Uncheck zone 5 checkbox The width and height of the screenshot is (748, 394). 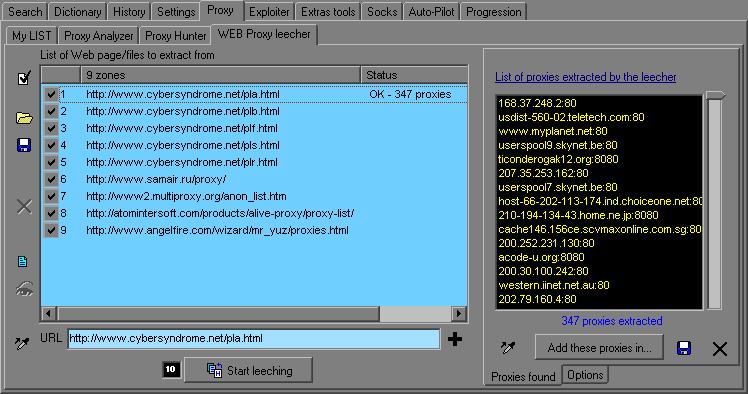[51, 162]
